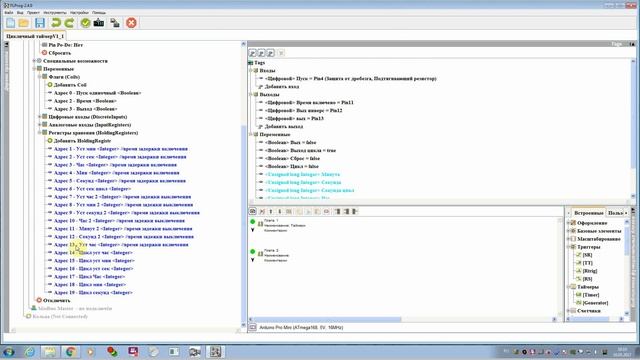
Task: Move board up with up-arrow icon
Action: click(271, 211)
